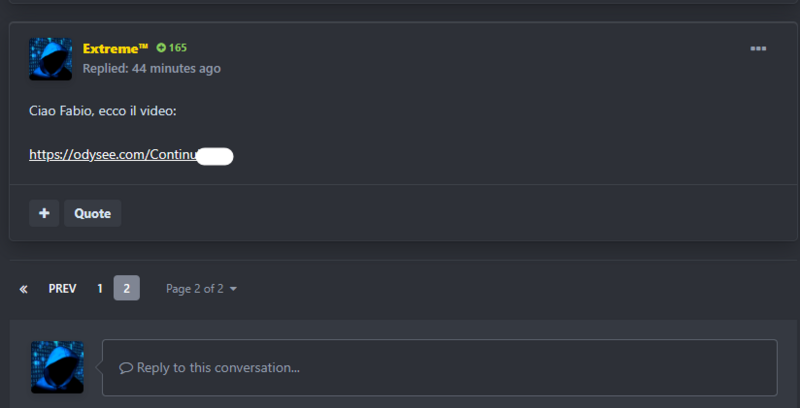The width and height of the screenshot is (800, 408).
Task: Focus the "Reply to this conversation" field
Action: click(x=440, y=368)
